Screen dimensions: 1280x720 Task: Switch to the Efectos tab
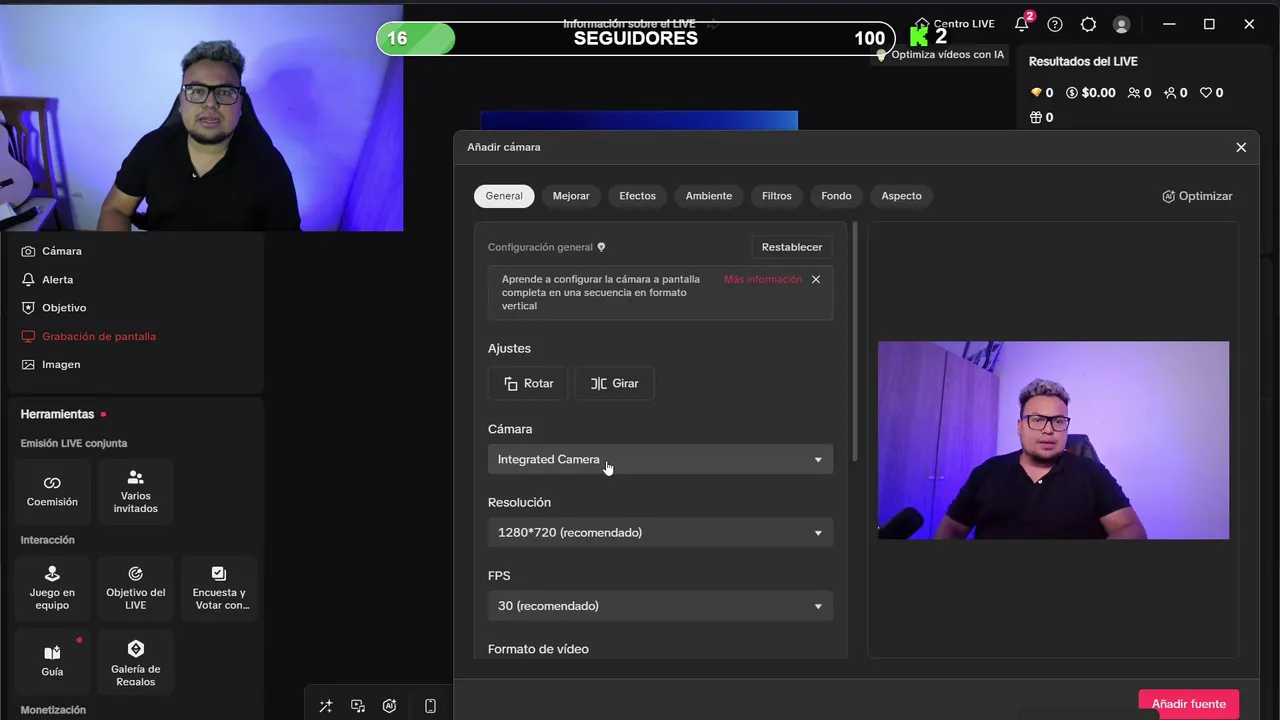click(637, 196)
